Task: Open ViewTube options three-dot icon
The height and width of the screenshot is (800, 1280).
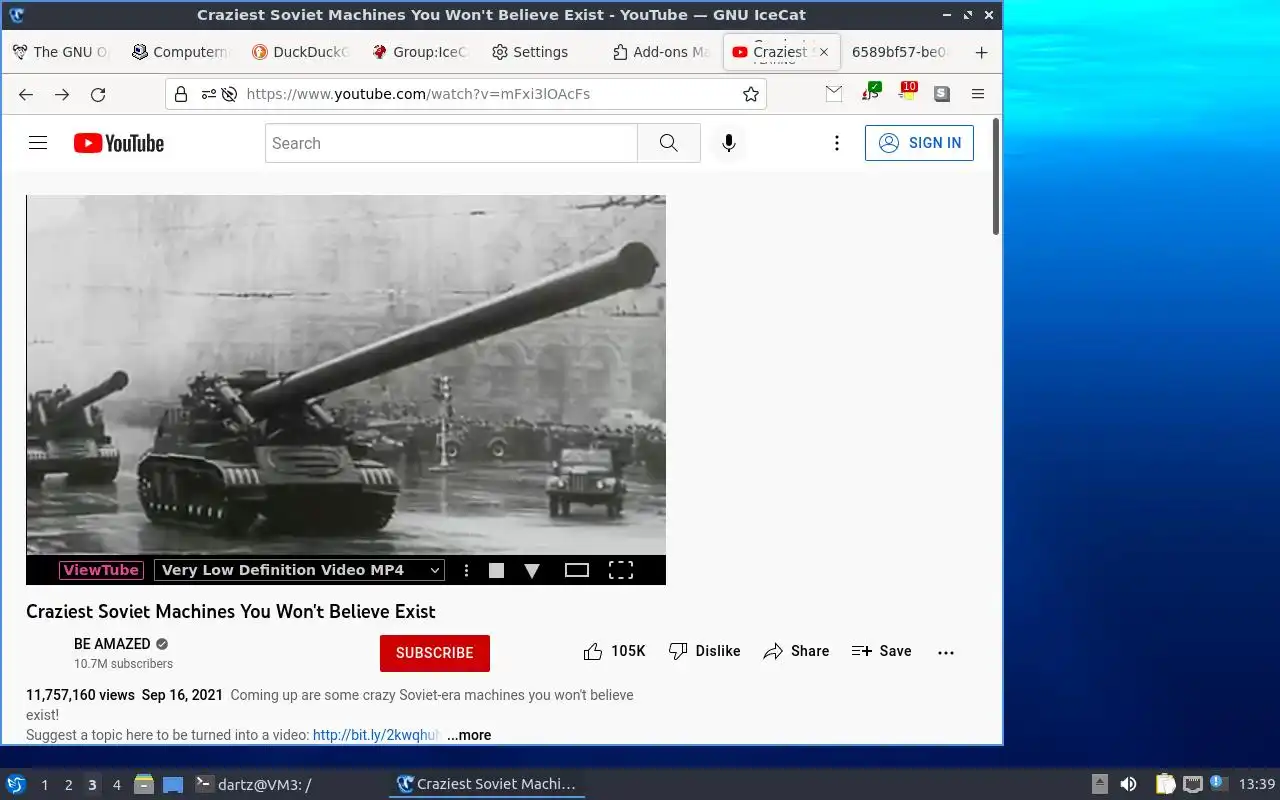Action: click(x=466, y=570)
